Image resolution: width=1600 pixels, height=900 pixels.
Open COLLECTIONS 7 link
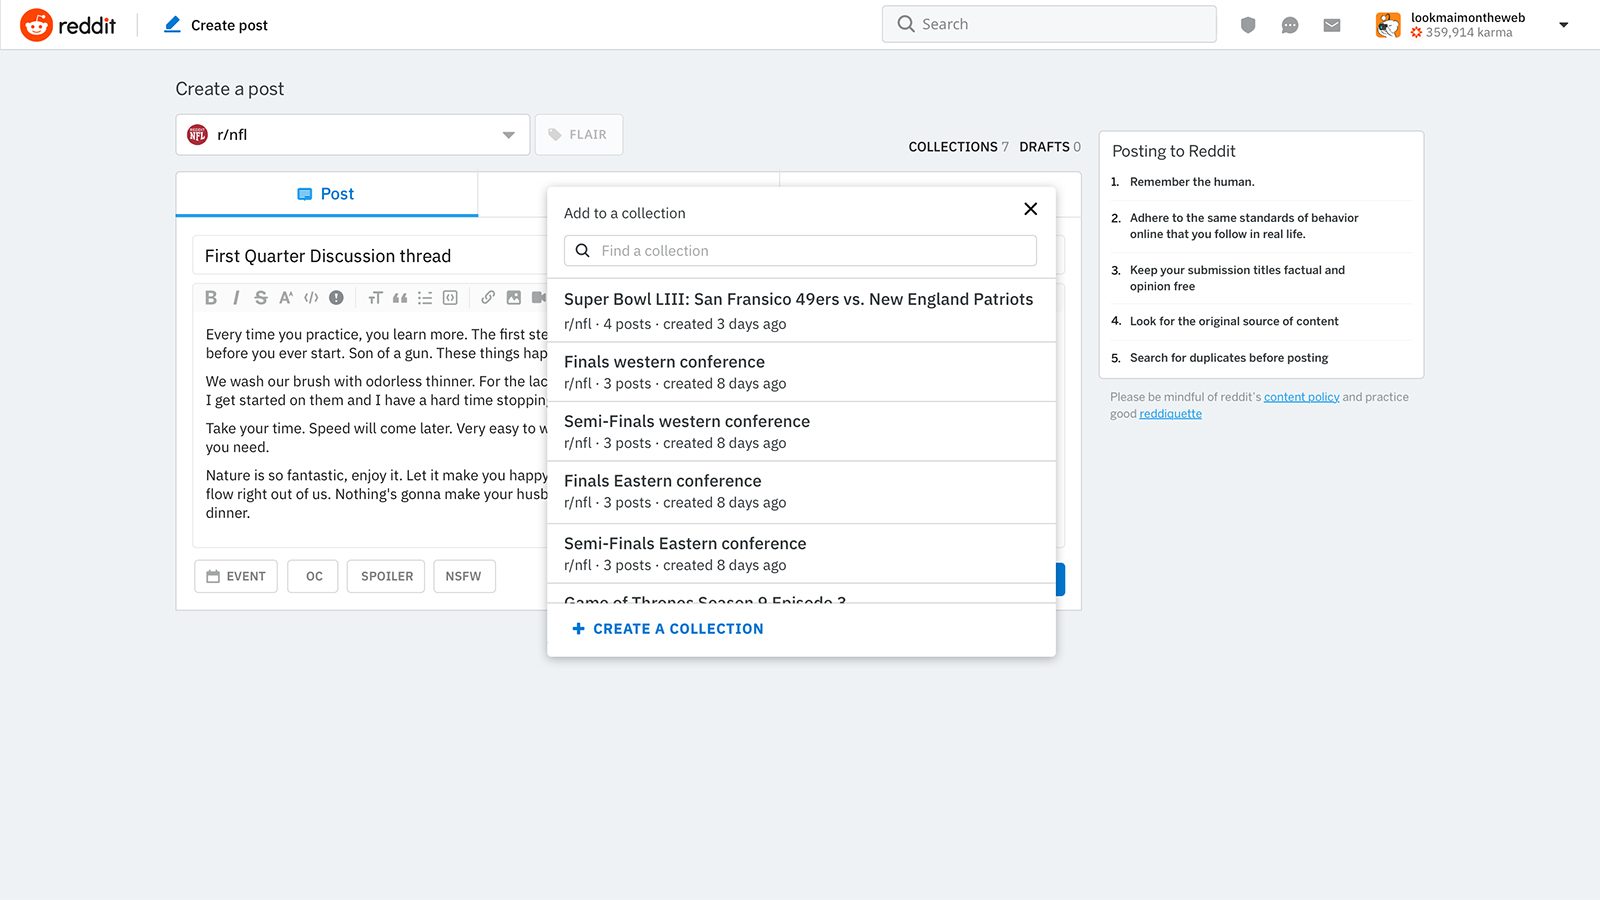point(958,147)
